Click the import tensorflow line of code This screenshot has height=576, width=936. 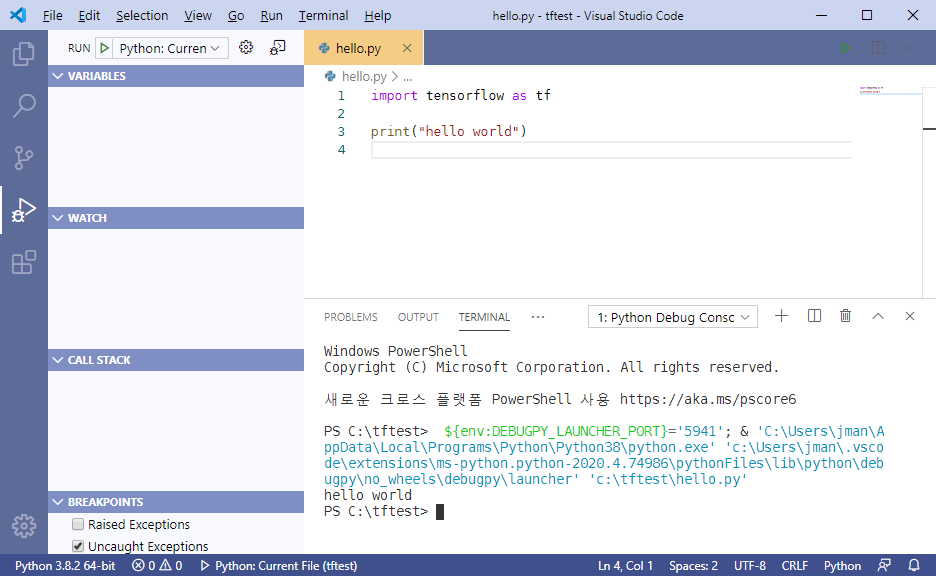tap(460, 96)
